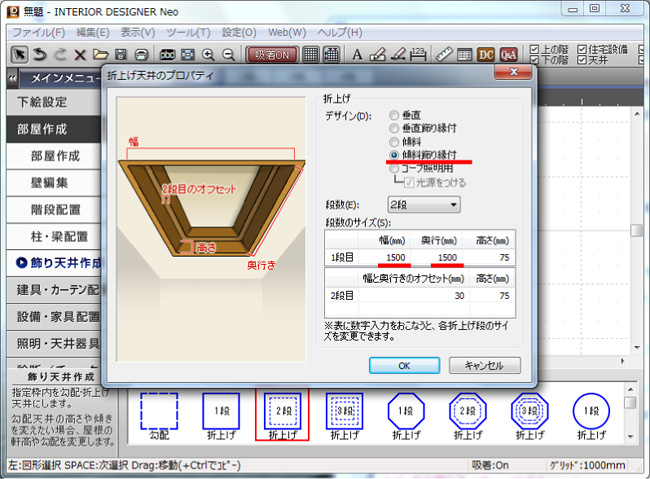This screenshot has height=479, width=650.
Task: Select the 傾斜 radio button
Action: tap(395, 142)
